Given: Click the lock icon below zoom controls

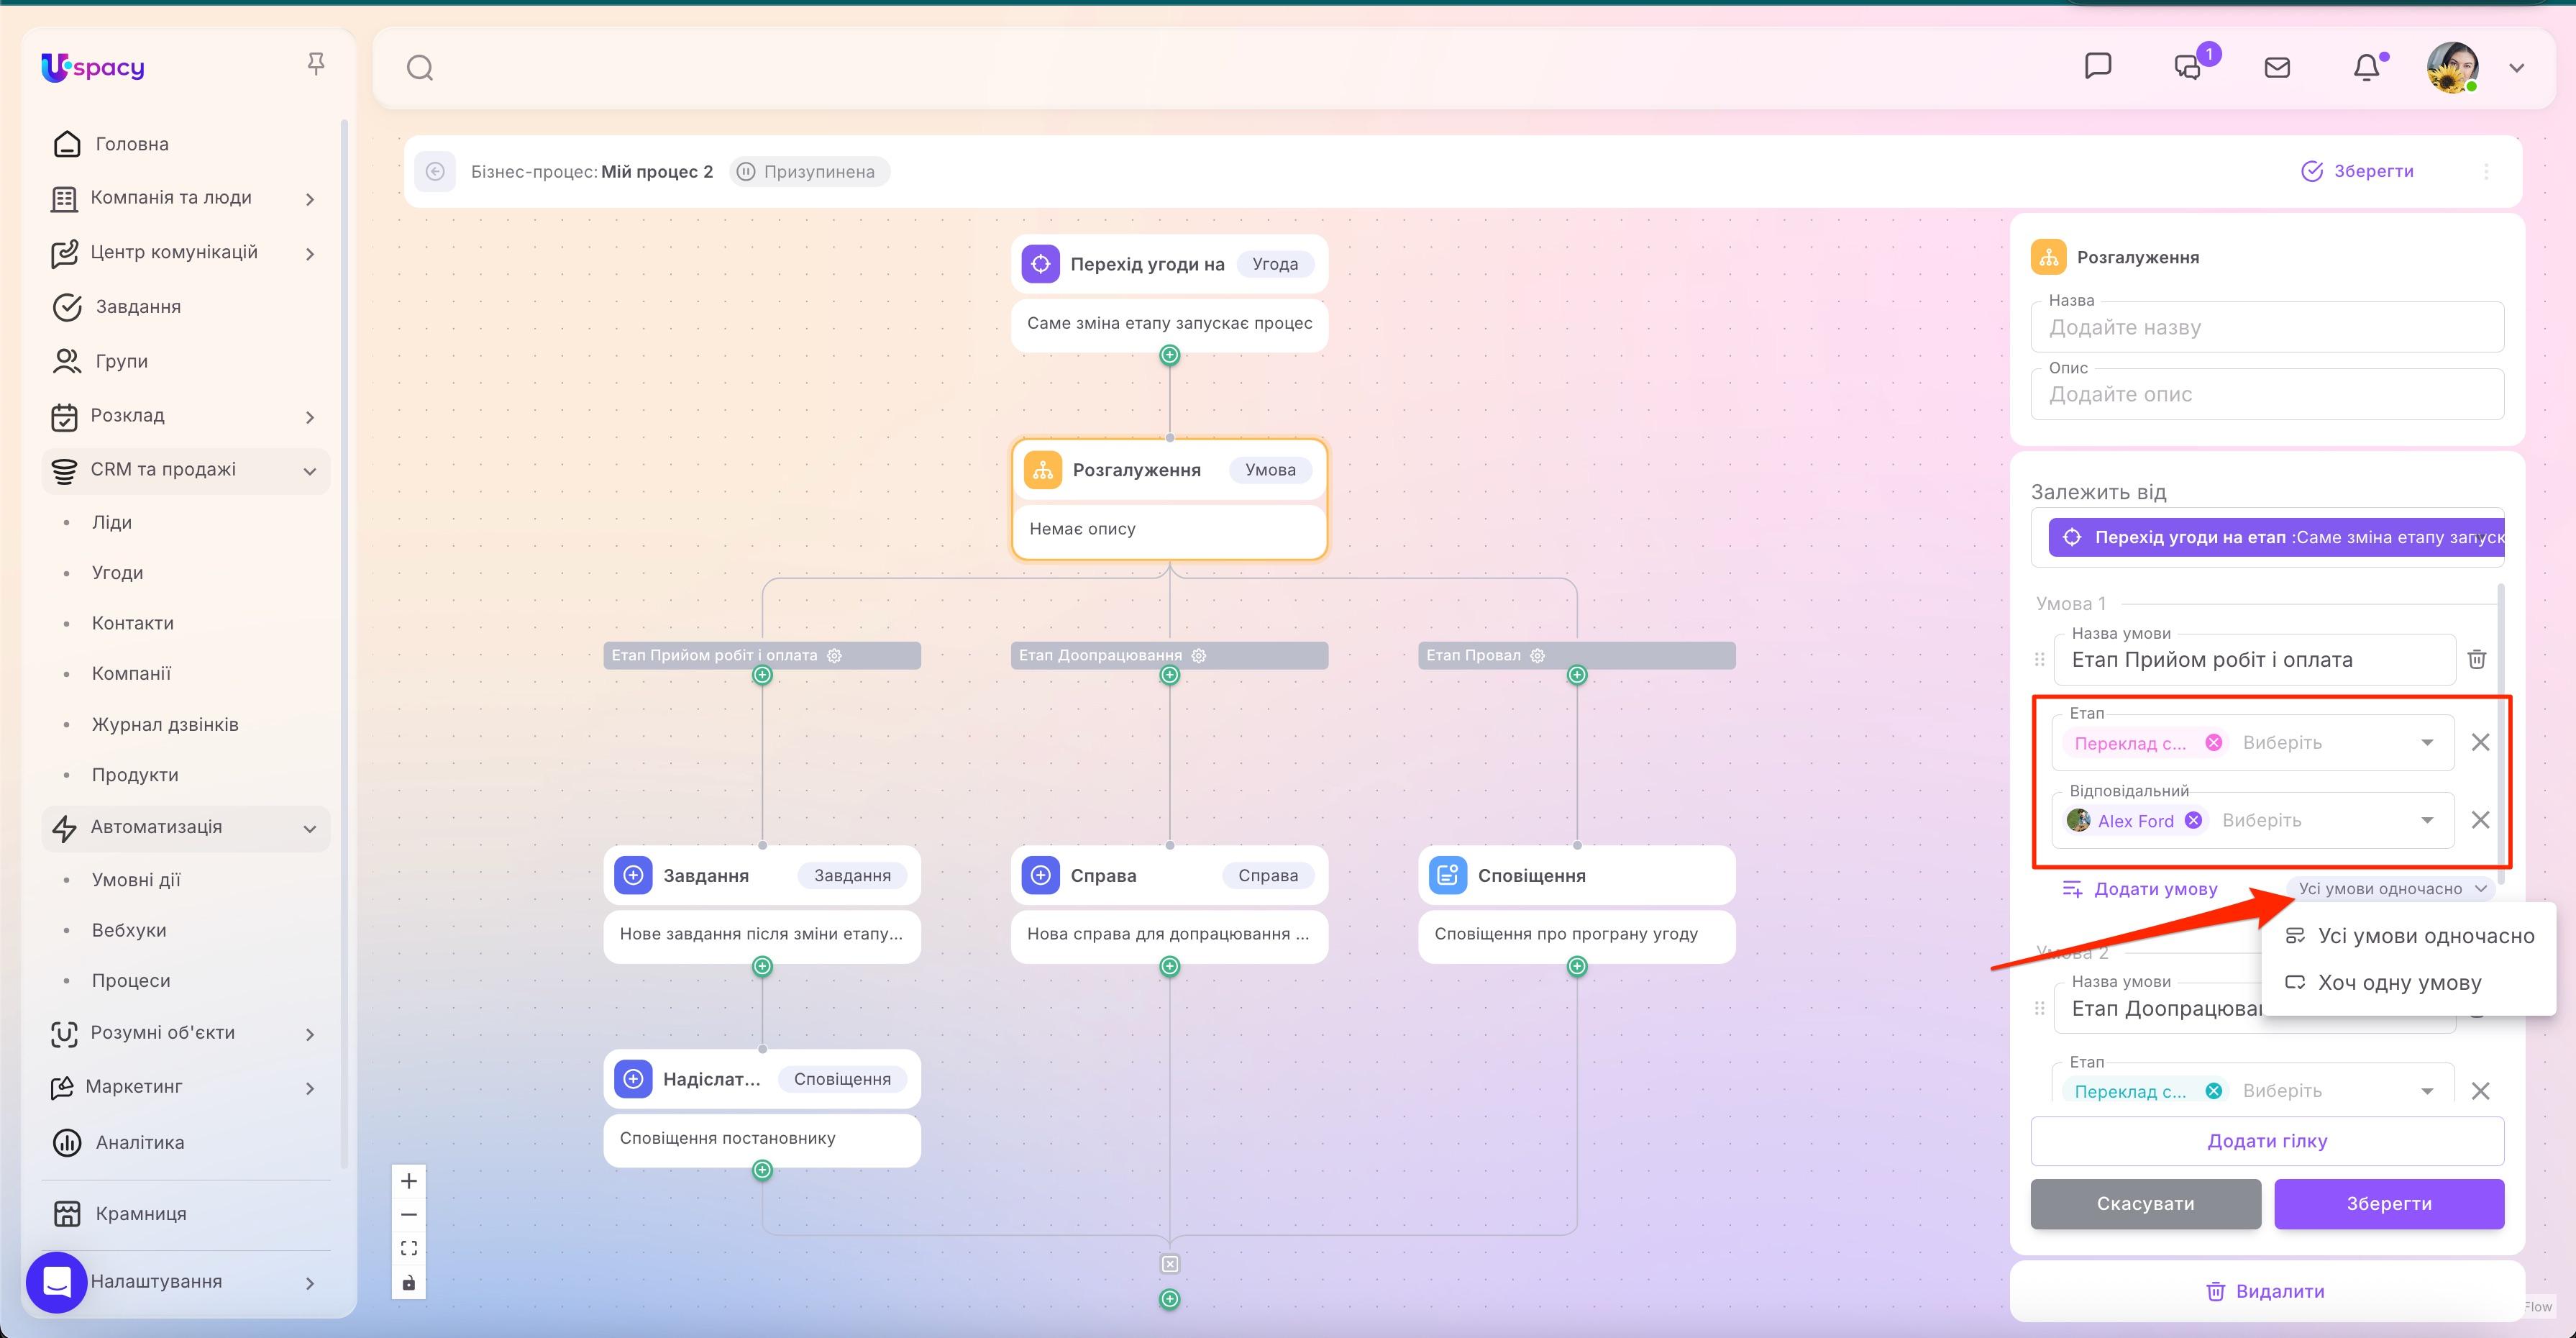Looking at the screenshot, I should tap(409, 1282).
